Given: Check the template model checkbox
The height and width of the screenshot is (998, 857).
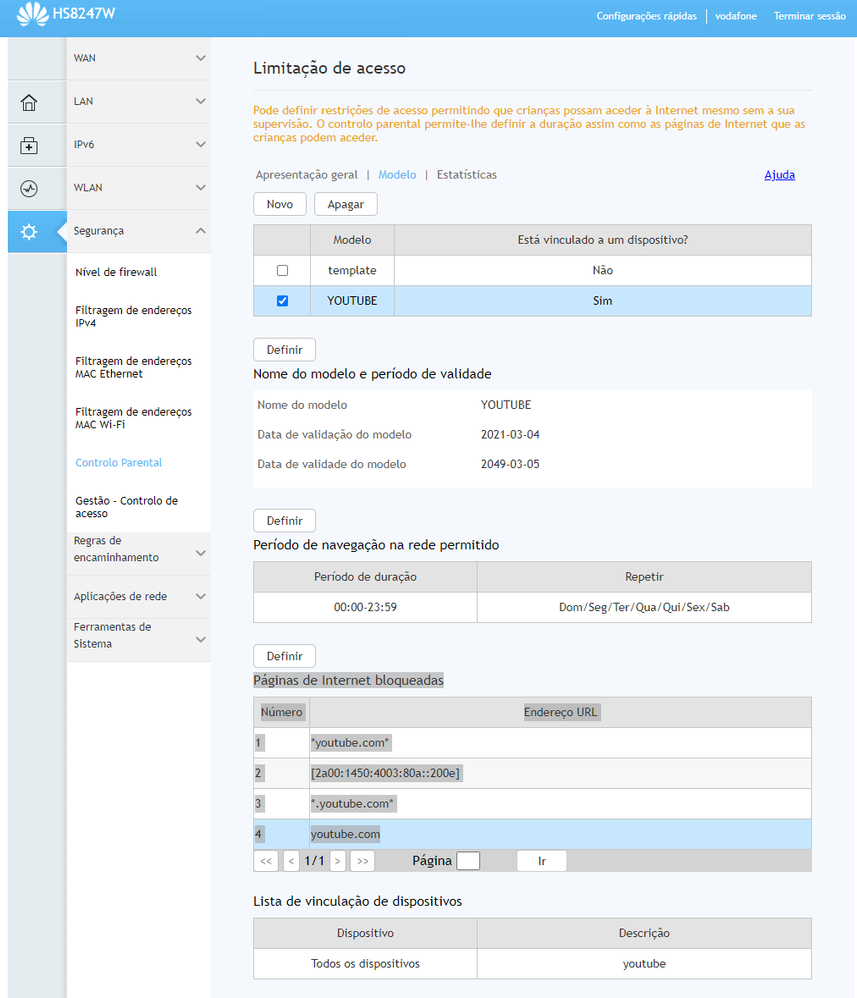Looking at the screenshot, I should point(282,271).
